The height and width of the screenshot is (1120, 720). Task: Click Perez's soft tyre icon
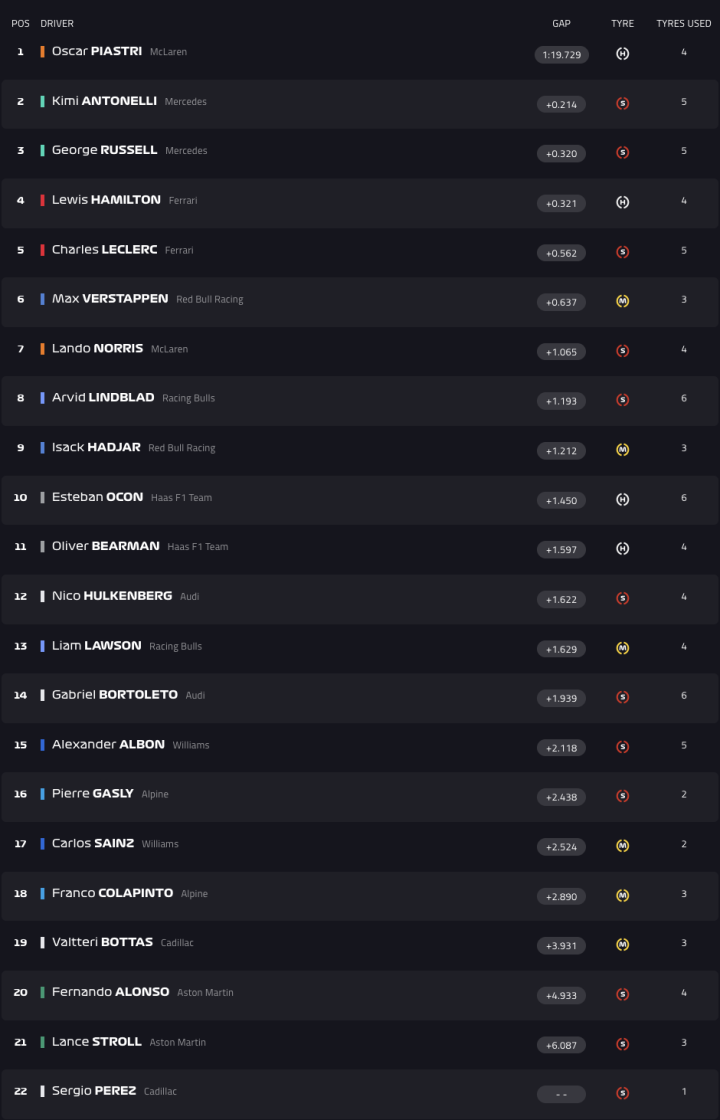(x=622, y=1093)
